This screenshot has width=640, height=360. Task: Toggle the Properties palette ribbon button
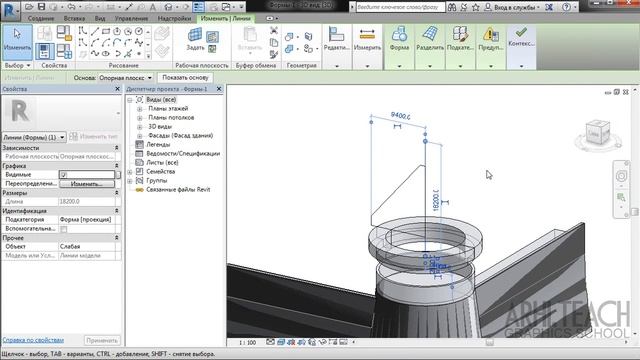tap(45, 51)
